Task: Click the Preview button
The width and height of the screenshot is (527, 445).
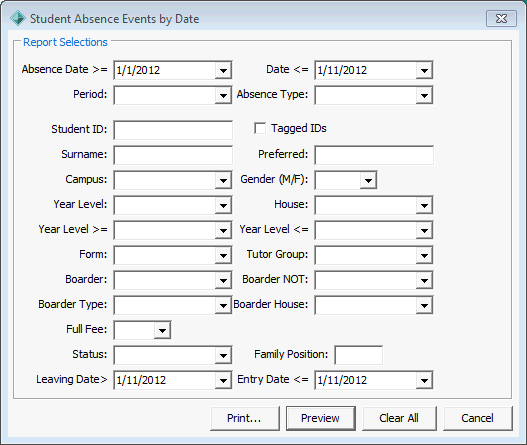Action: point(321,418)
